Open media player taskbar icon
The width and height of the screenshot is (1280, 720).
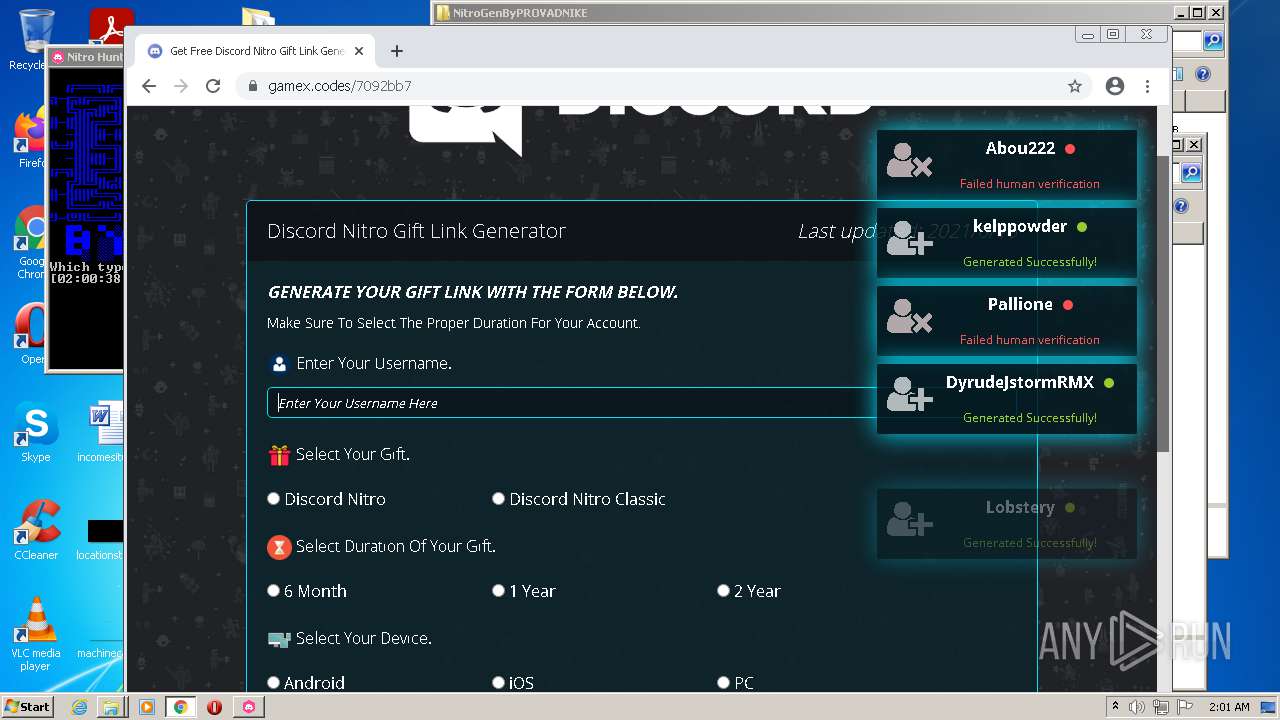pyautogui.click(x=147, y=707)
